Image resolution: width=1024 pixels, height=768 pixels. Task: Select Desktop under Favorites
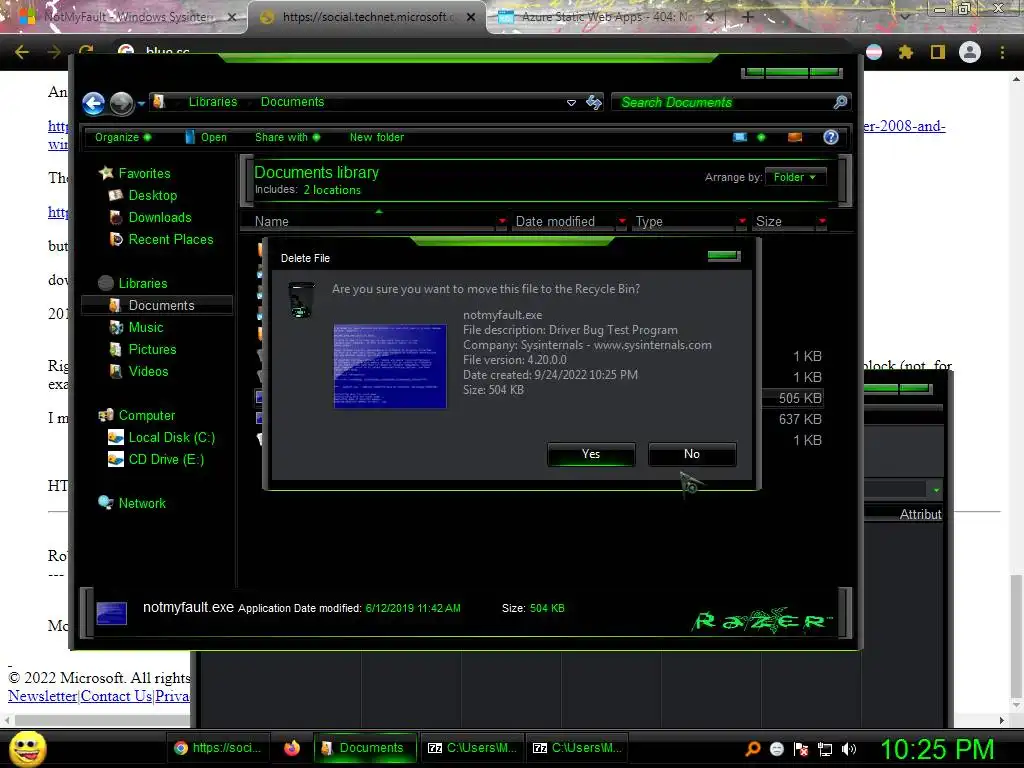tap(142, 195)
